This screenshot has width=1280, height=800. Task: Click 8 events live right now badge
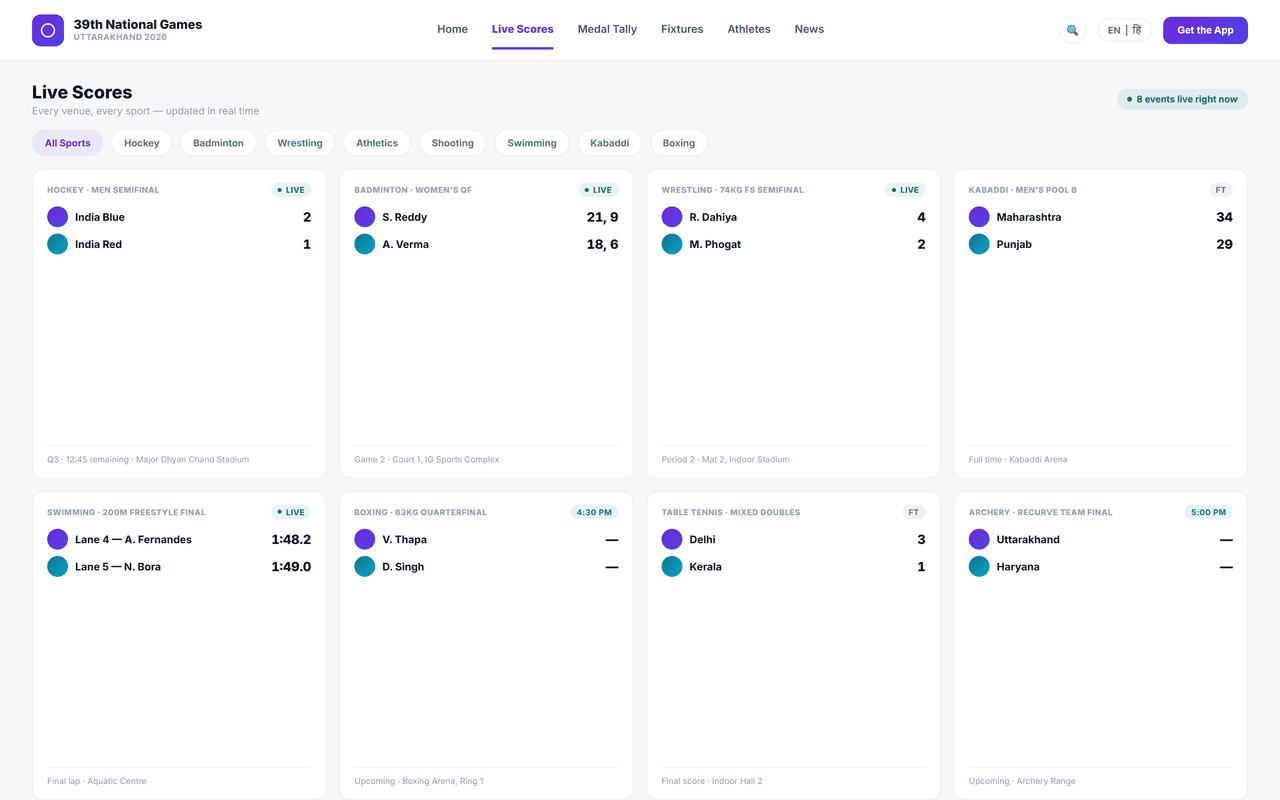pyautogui.click(x=1182, y=99)
